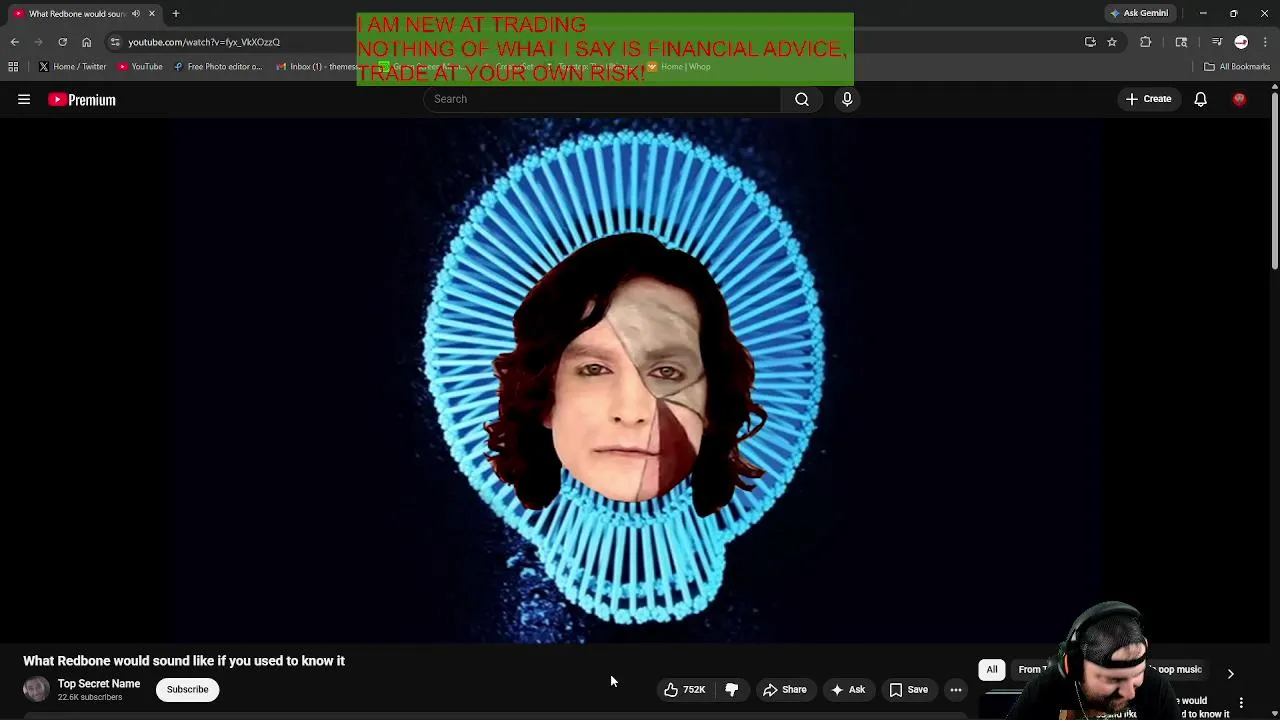
Task: Install or cast page icon in address bar
Action: coord(1090,42)
